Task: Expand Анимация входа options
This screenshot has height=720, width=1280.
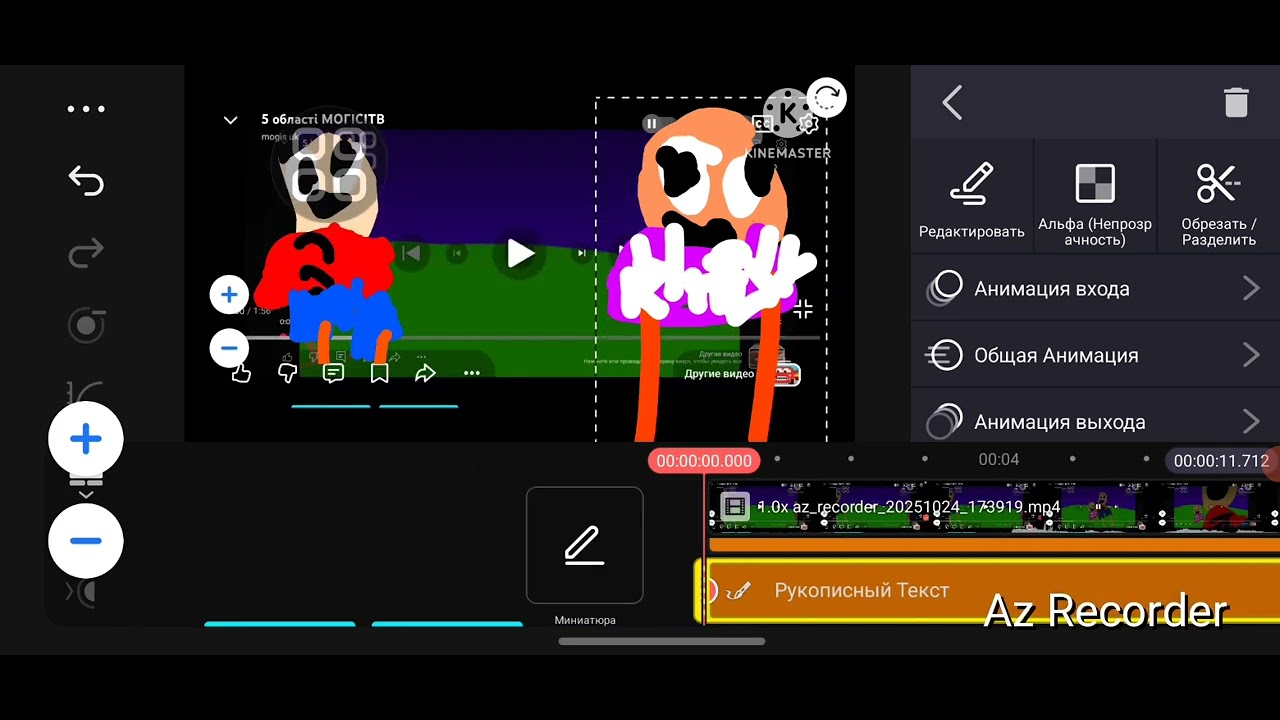Action: [x=1095, y=289]
